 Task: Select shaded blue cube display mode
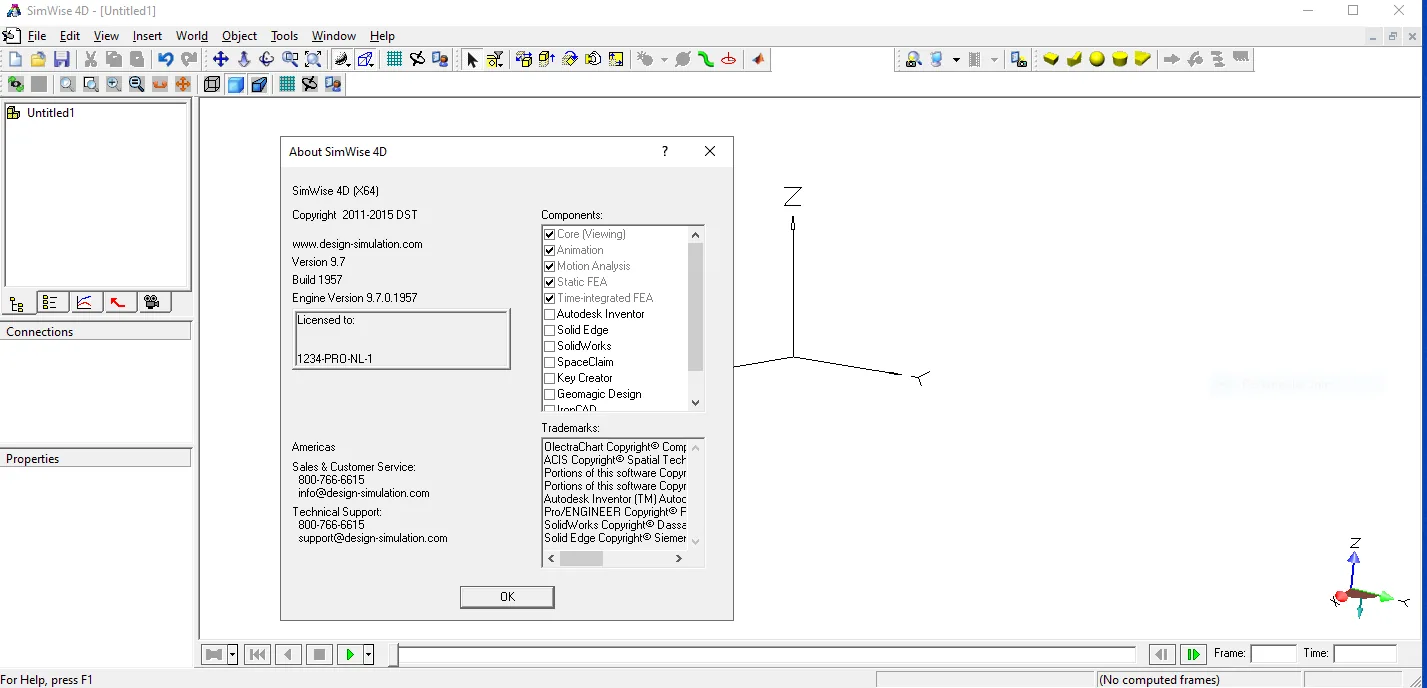point(235,85)
